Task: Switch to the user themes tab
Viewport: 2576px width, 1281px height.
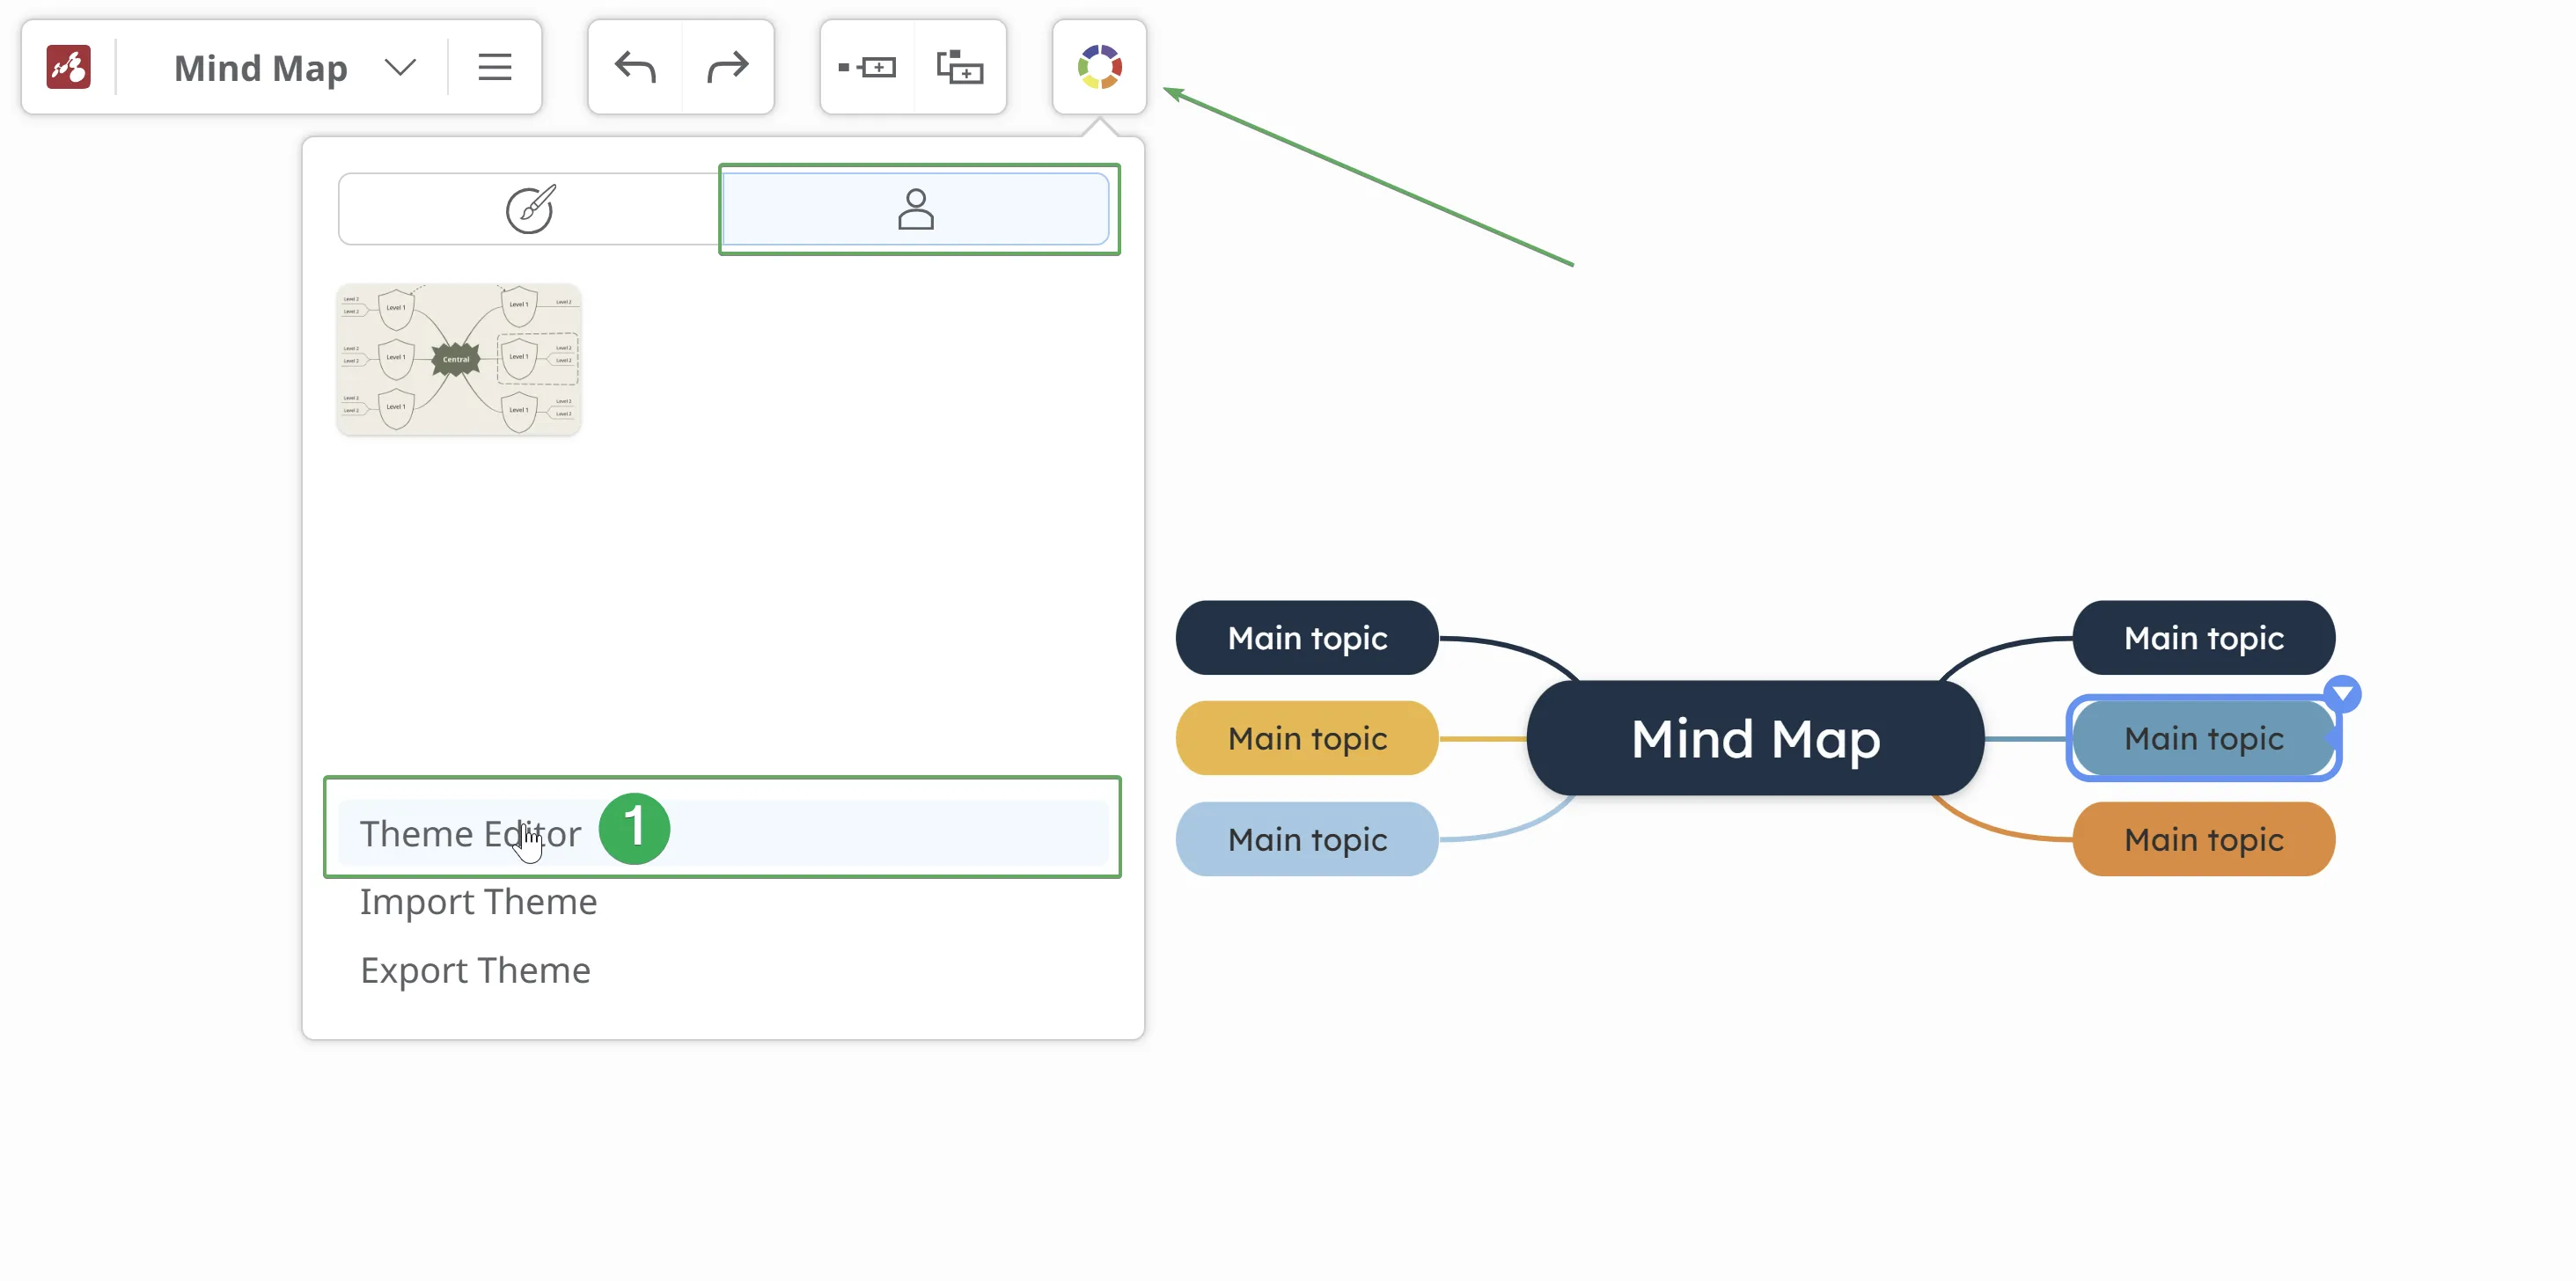Action: [915, 209]
